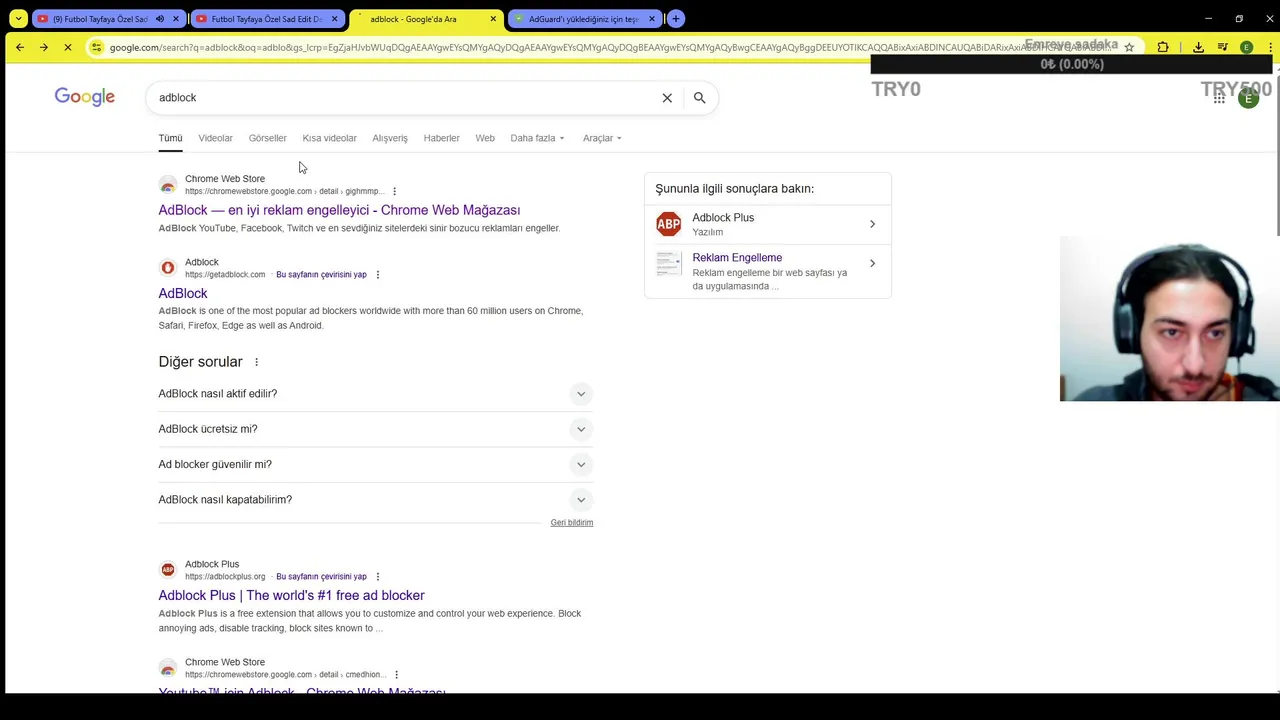This screenshot has height=720, width=1280.
Task: Open more options for getadblock.com result
Action: point(378,274)
